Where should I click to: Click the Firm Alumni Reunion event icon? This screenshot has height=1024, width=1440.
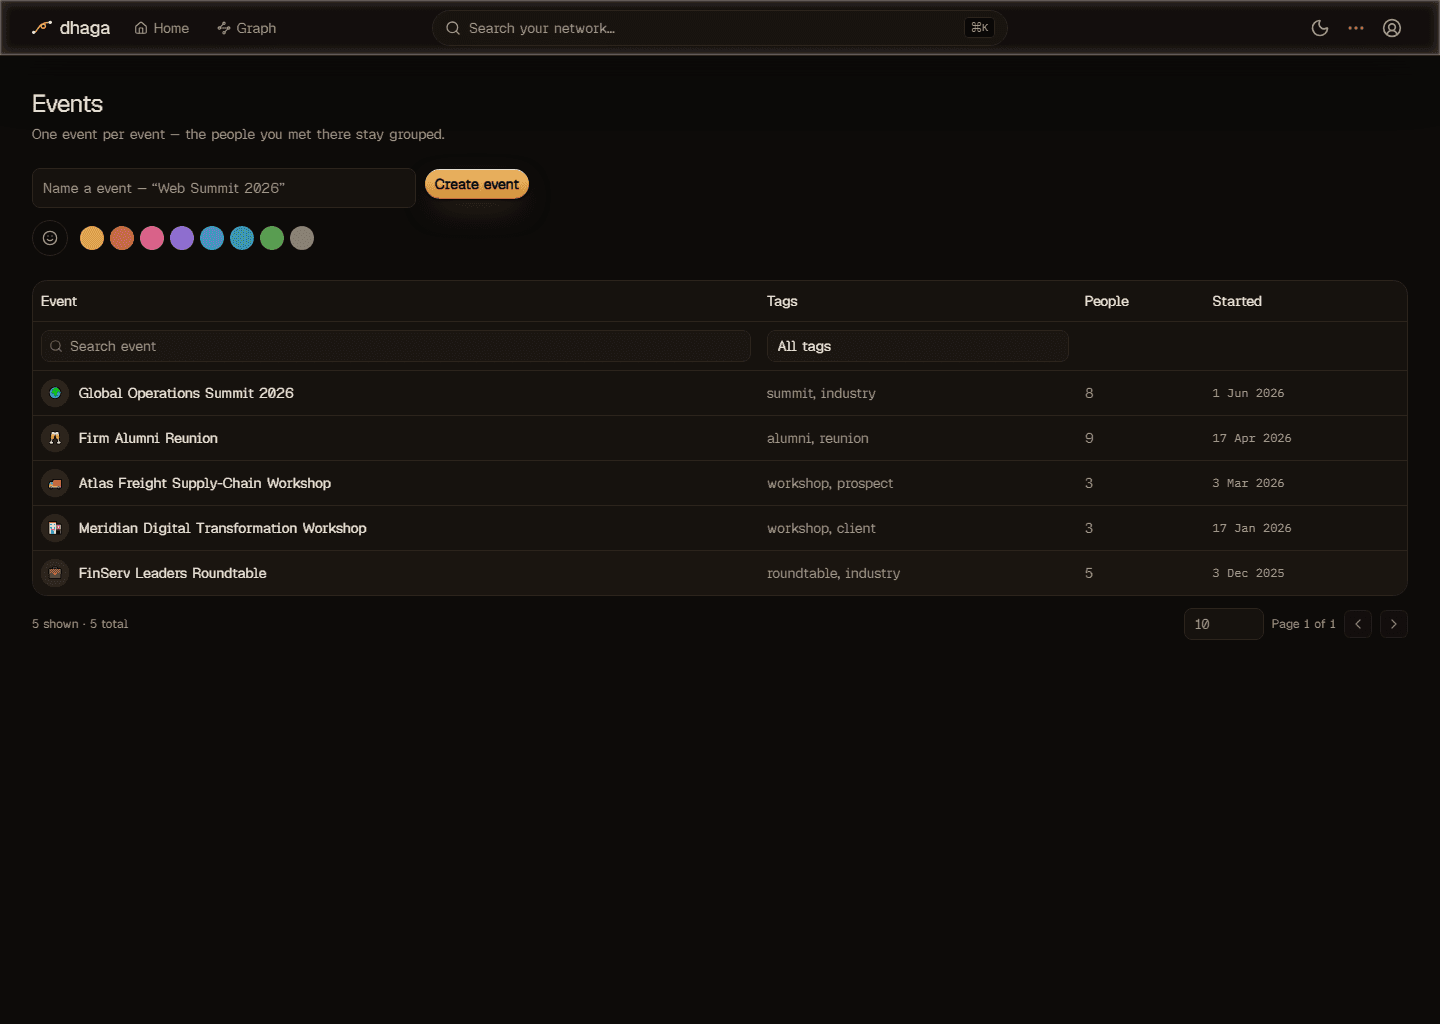pos(55,438)
